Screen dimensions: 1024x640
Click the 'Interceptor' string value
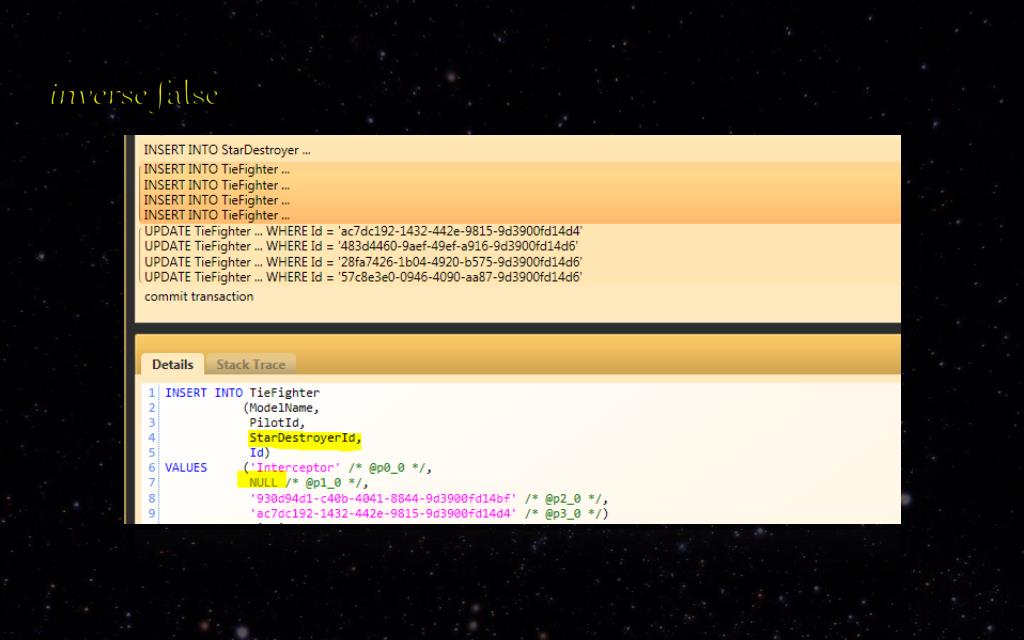coord(295,468)
